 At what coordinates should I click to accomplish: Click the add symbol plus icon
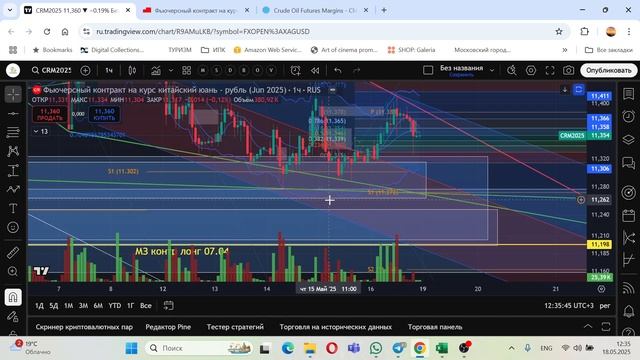tap(85, 70)
